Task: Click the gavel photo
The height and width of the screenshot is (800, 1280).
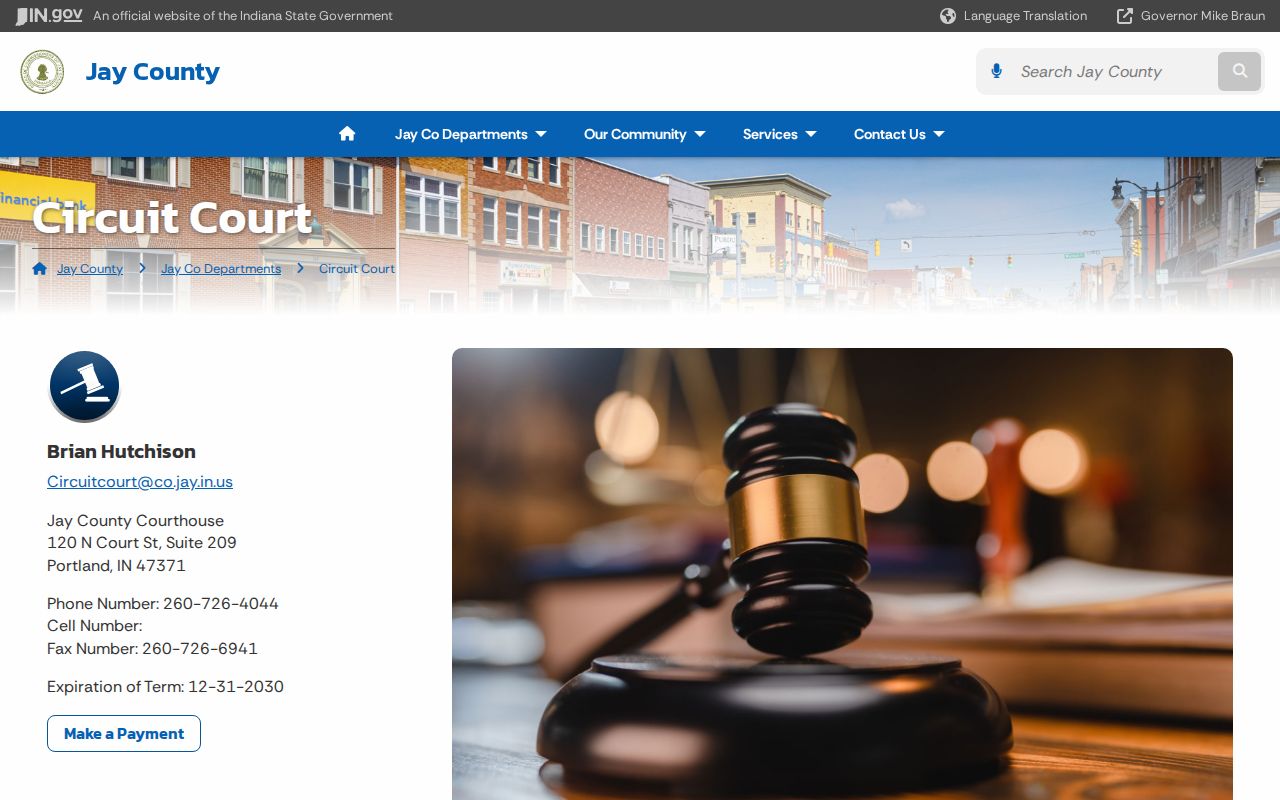Action: (x=842, y=574)
